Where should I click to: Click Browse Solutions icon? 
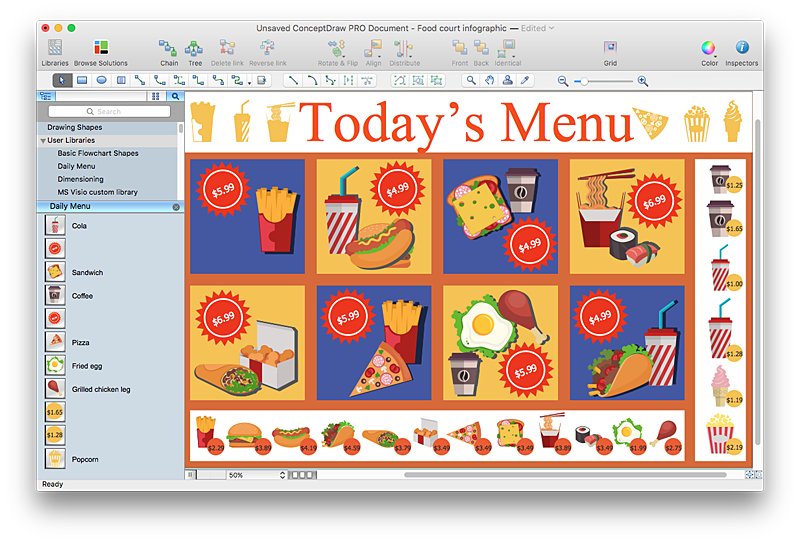(x=101, y=53)
